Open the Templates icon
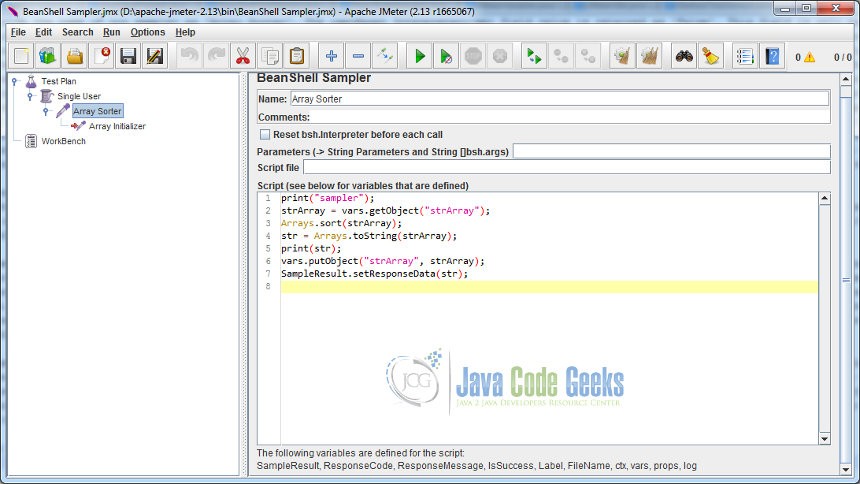The image size is (860, 484). (x=48, y=56)
